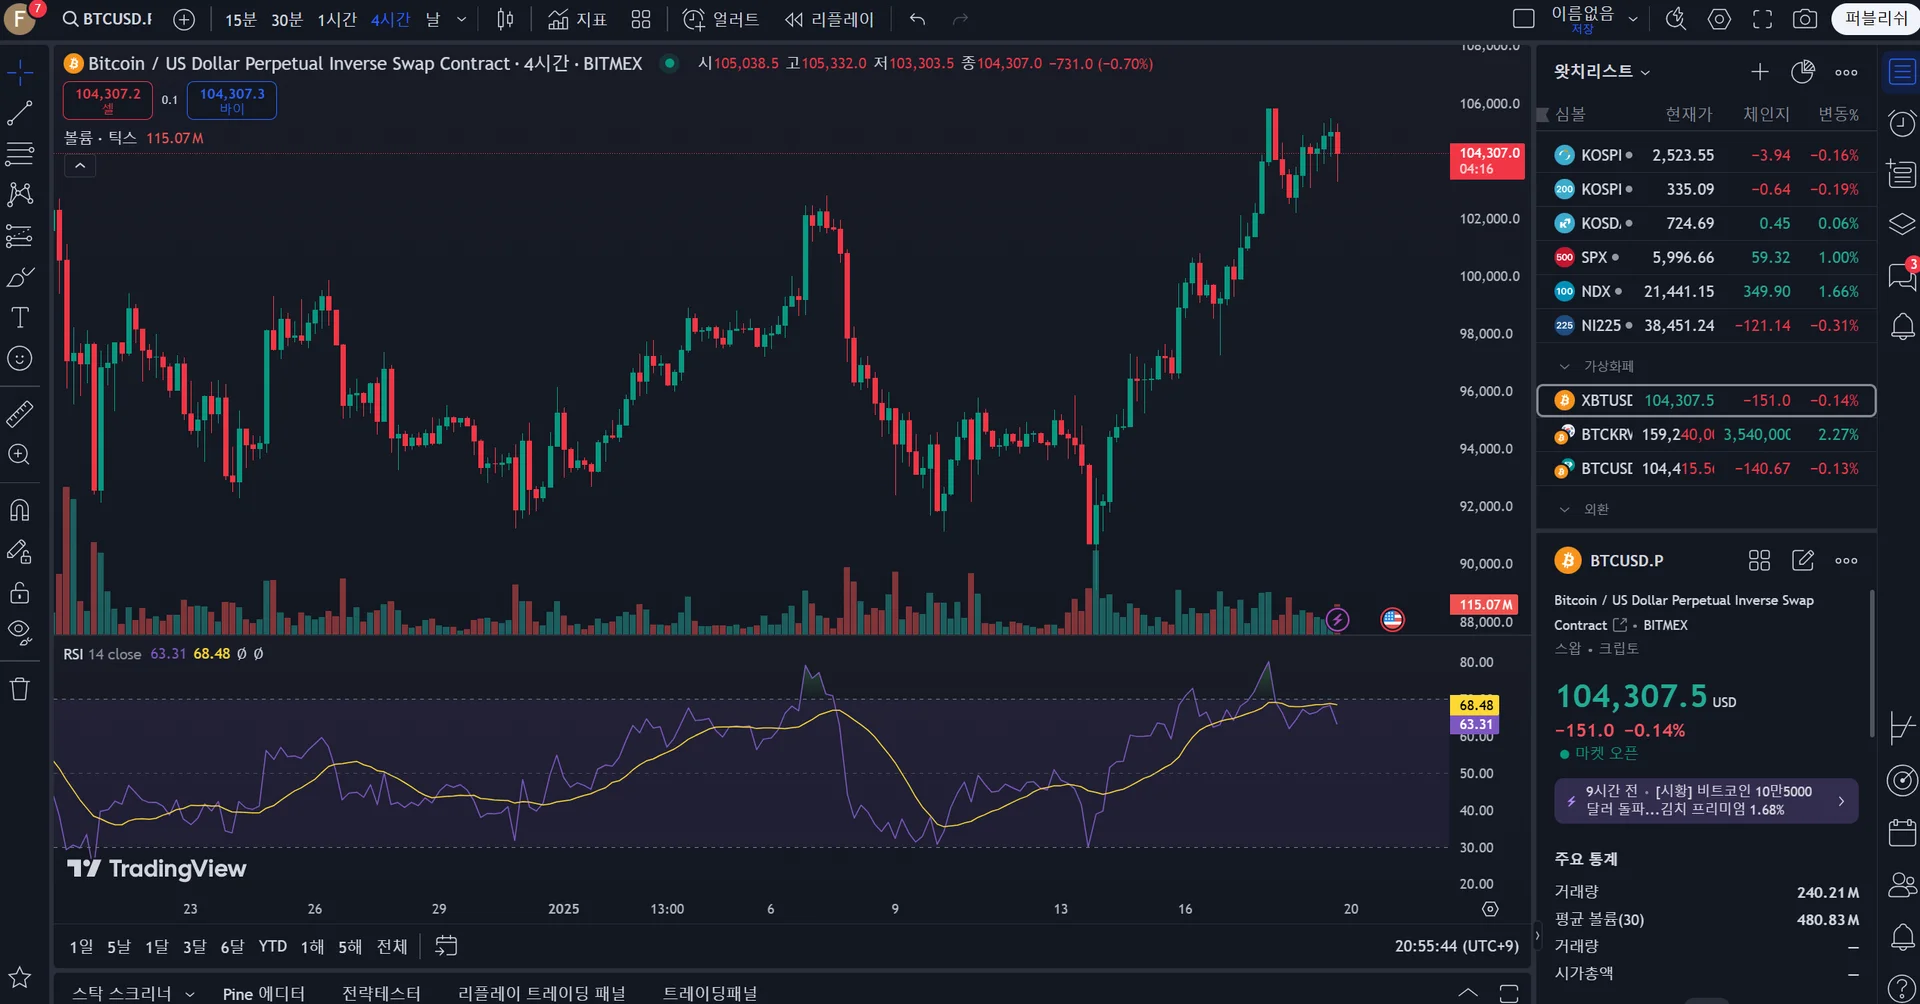Activate the zoom in tool
The image size is (1920, 1004).
click(20, 455)
